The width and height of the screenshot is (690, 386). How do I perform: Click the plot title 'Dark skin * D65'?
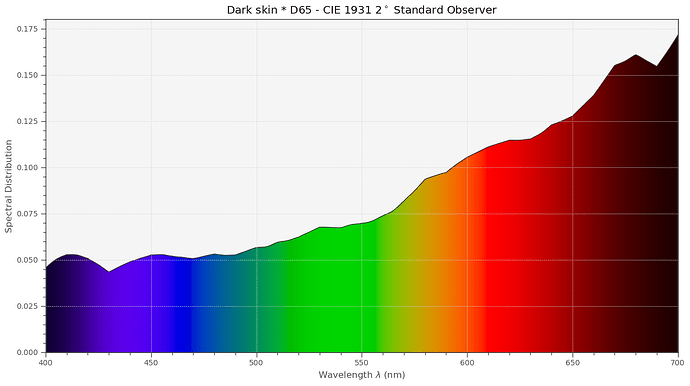270,10
